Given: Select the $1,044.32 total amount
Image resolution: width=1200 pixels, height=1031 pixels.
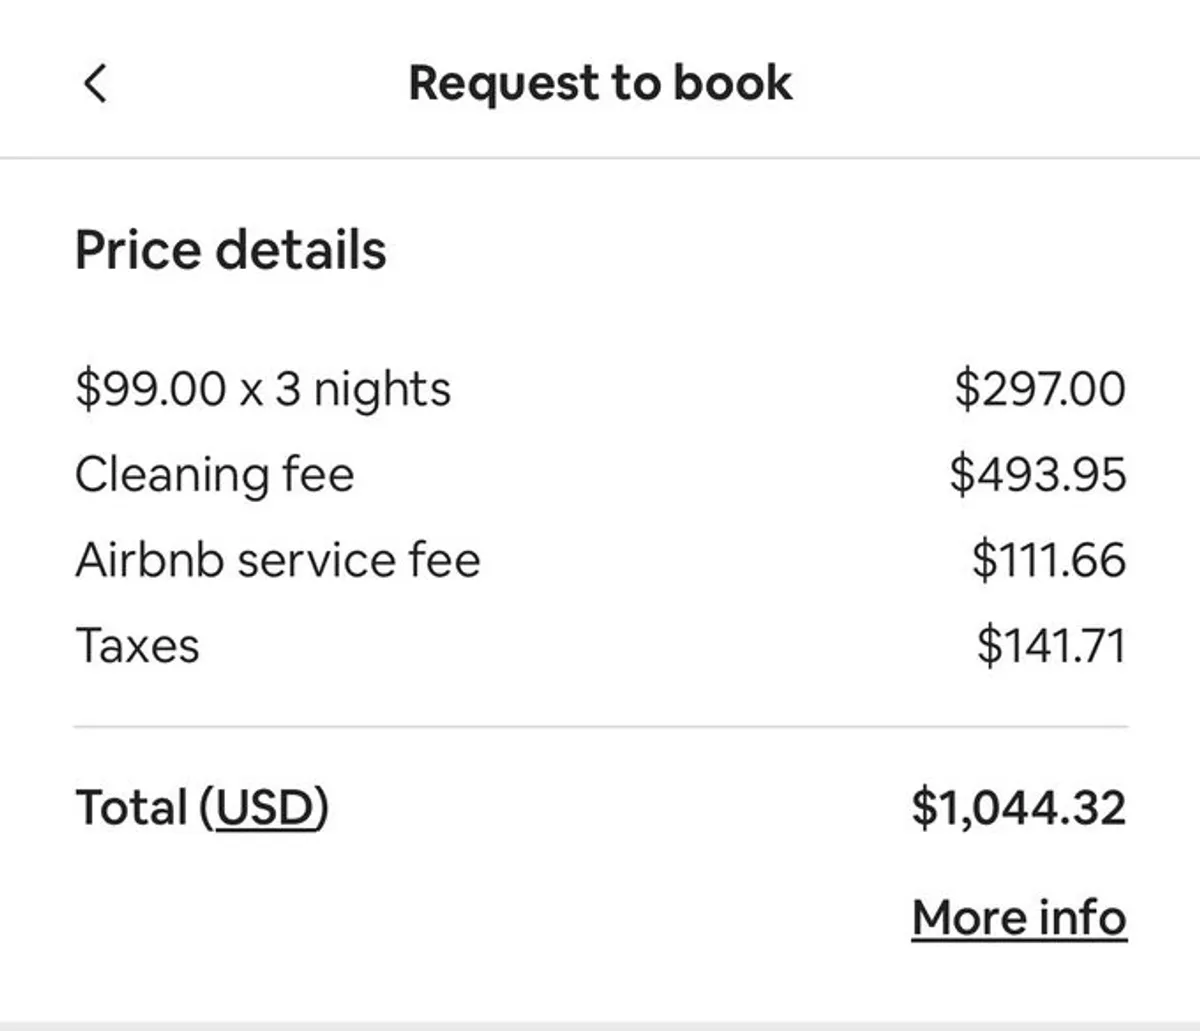Looking at the screenshot, I should click(x=1018, y=808).
